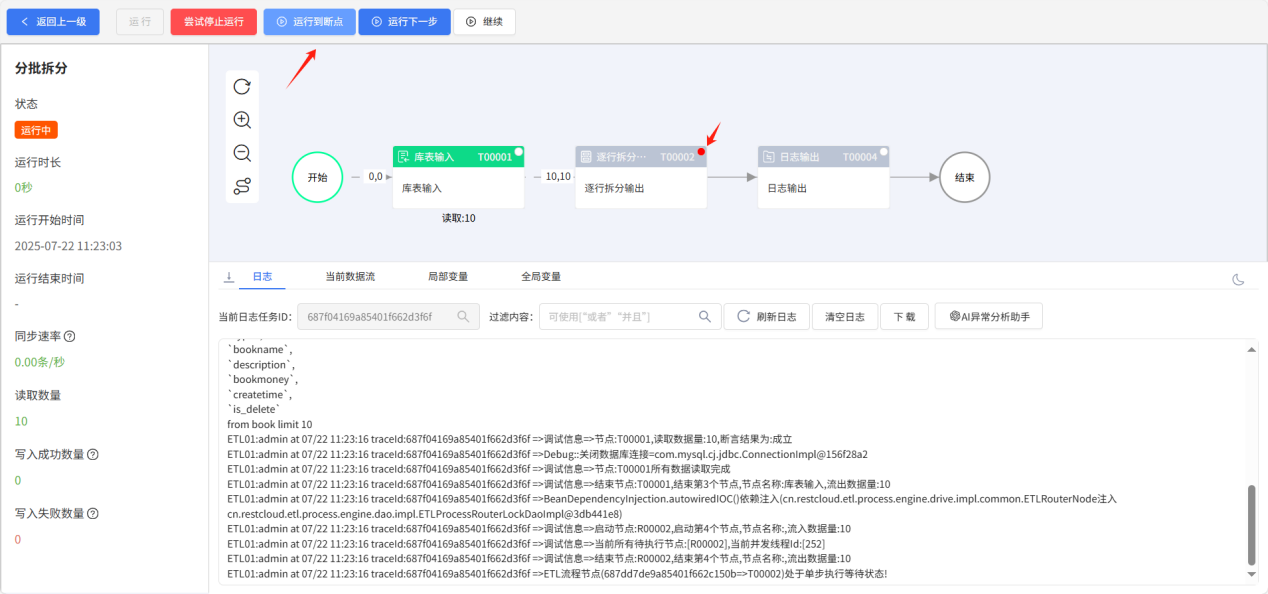
Task: Select the 开始 start node
Action: pos(318,177)
